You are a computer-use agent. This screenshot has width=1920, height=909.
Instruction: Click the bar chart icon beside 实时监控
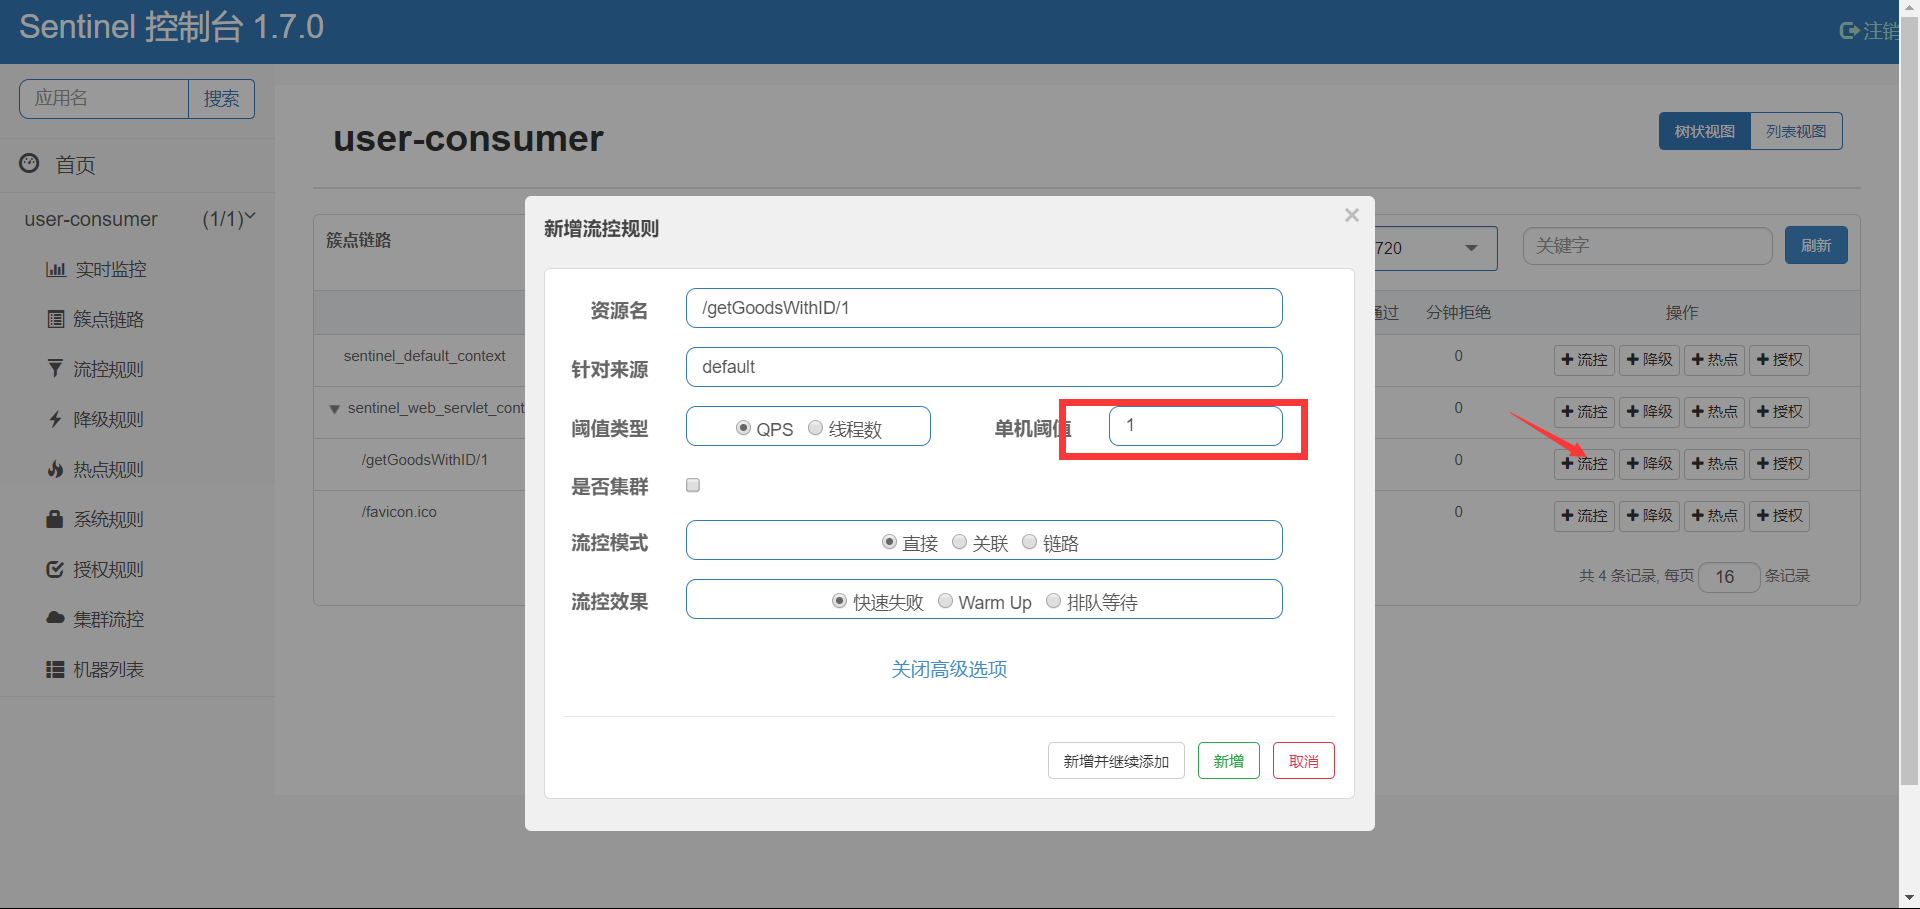point(56,269)
